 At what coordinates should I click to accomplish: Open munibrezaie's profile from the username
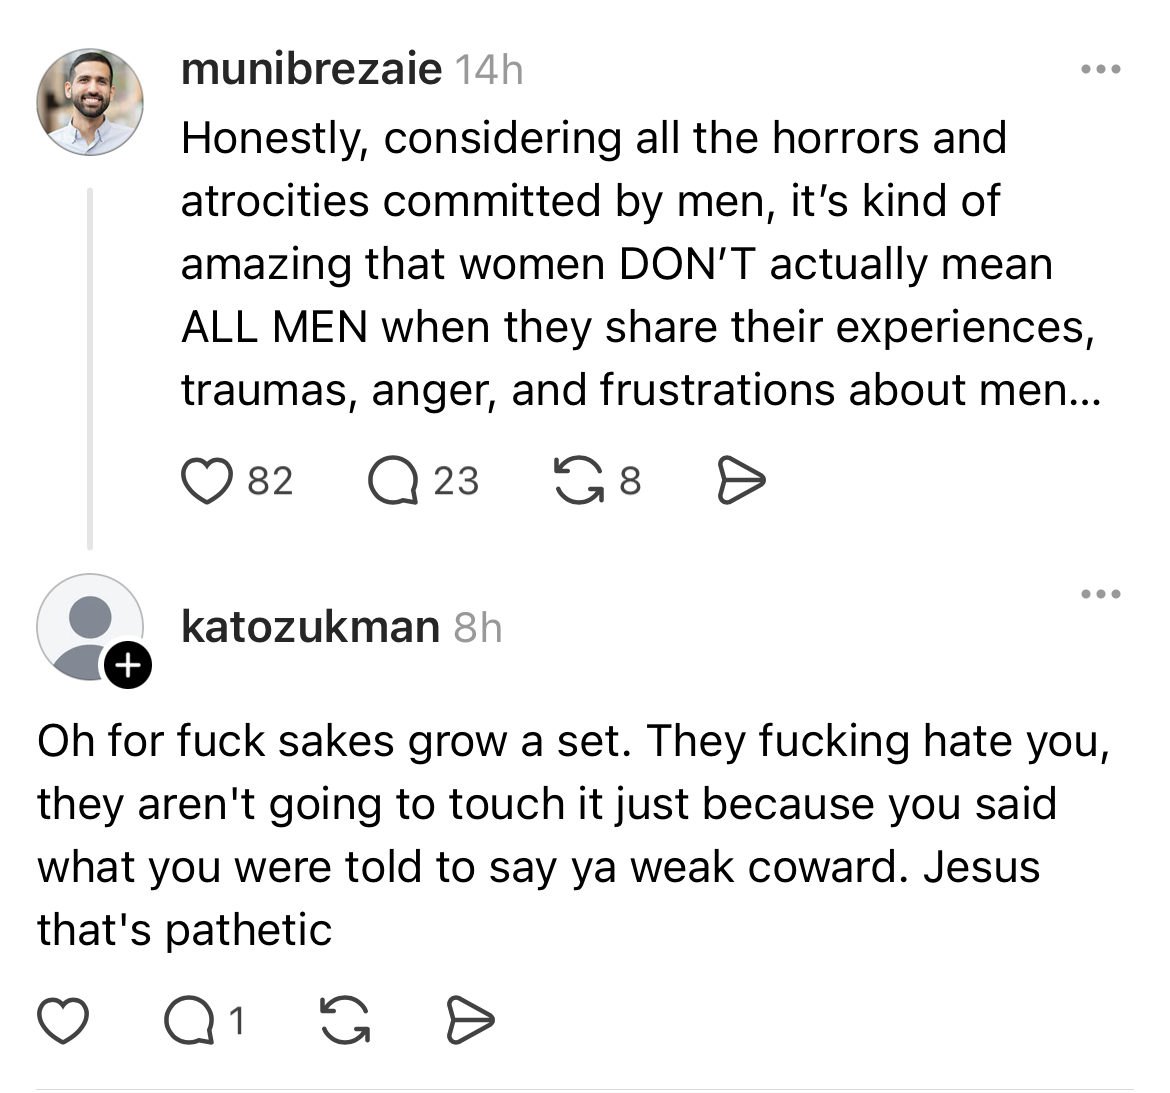(311, 69)
